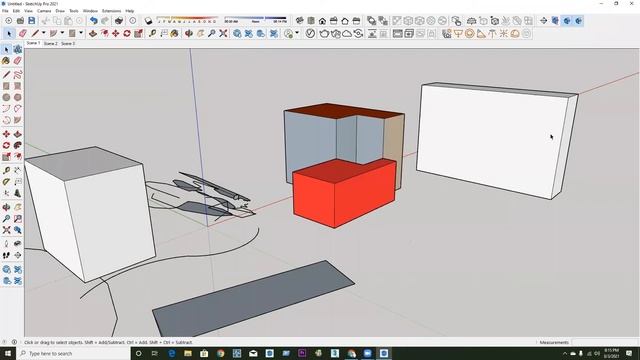Select Rotate tool in the top horizontal toolbar
This screenshot has height=360, width=640.
[x=127, y=33]
